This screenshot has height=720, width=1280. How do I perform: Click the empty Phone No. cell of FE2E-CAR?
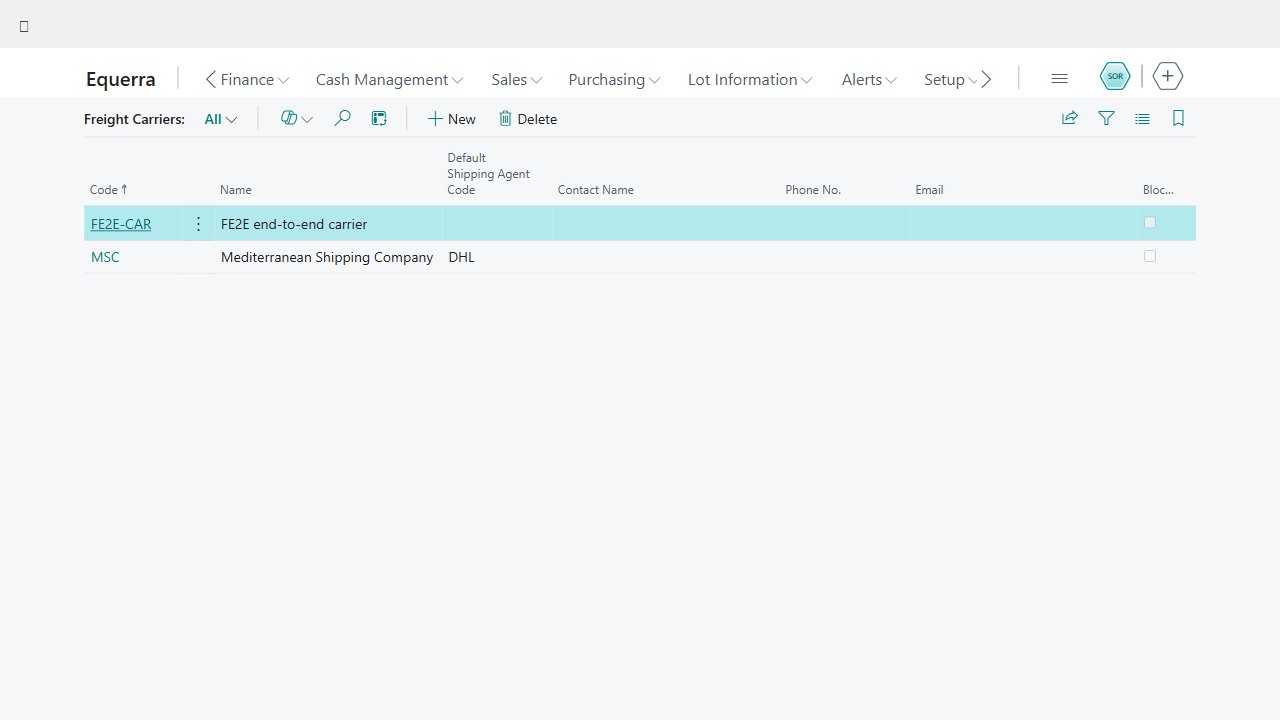point(845,224)
